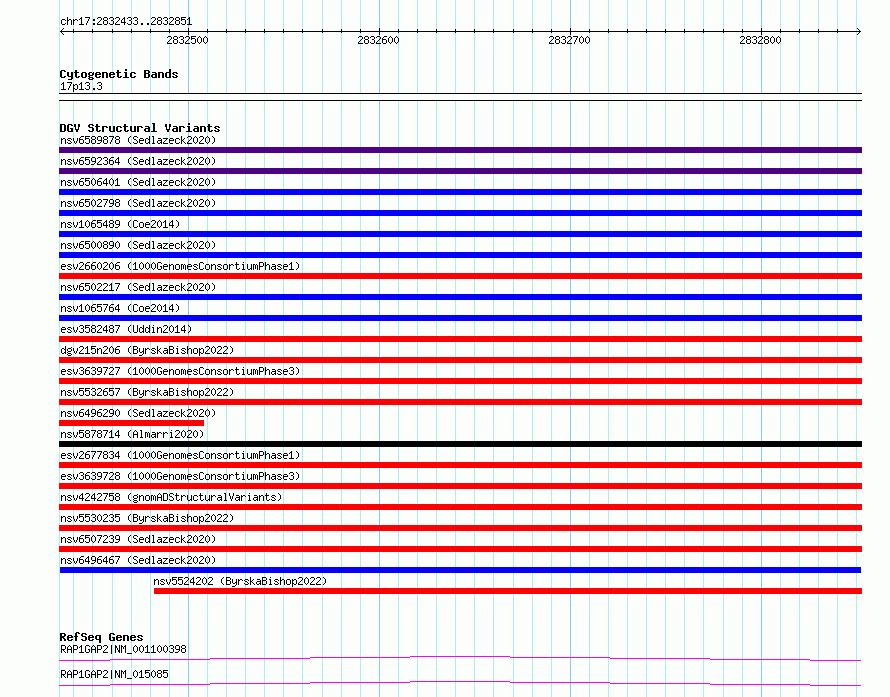Click the blue bar under nsv1065489

pos(460,234)
